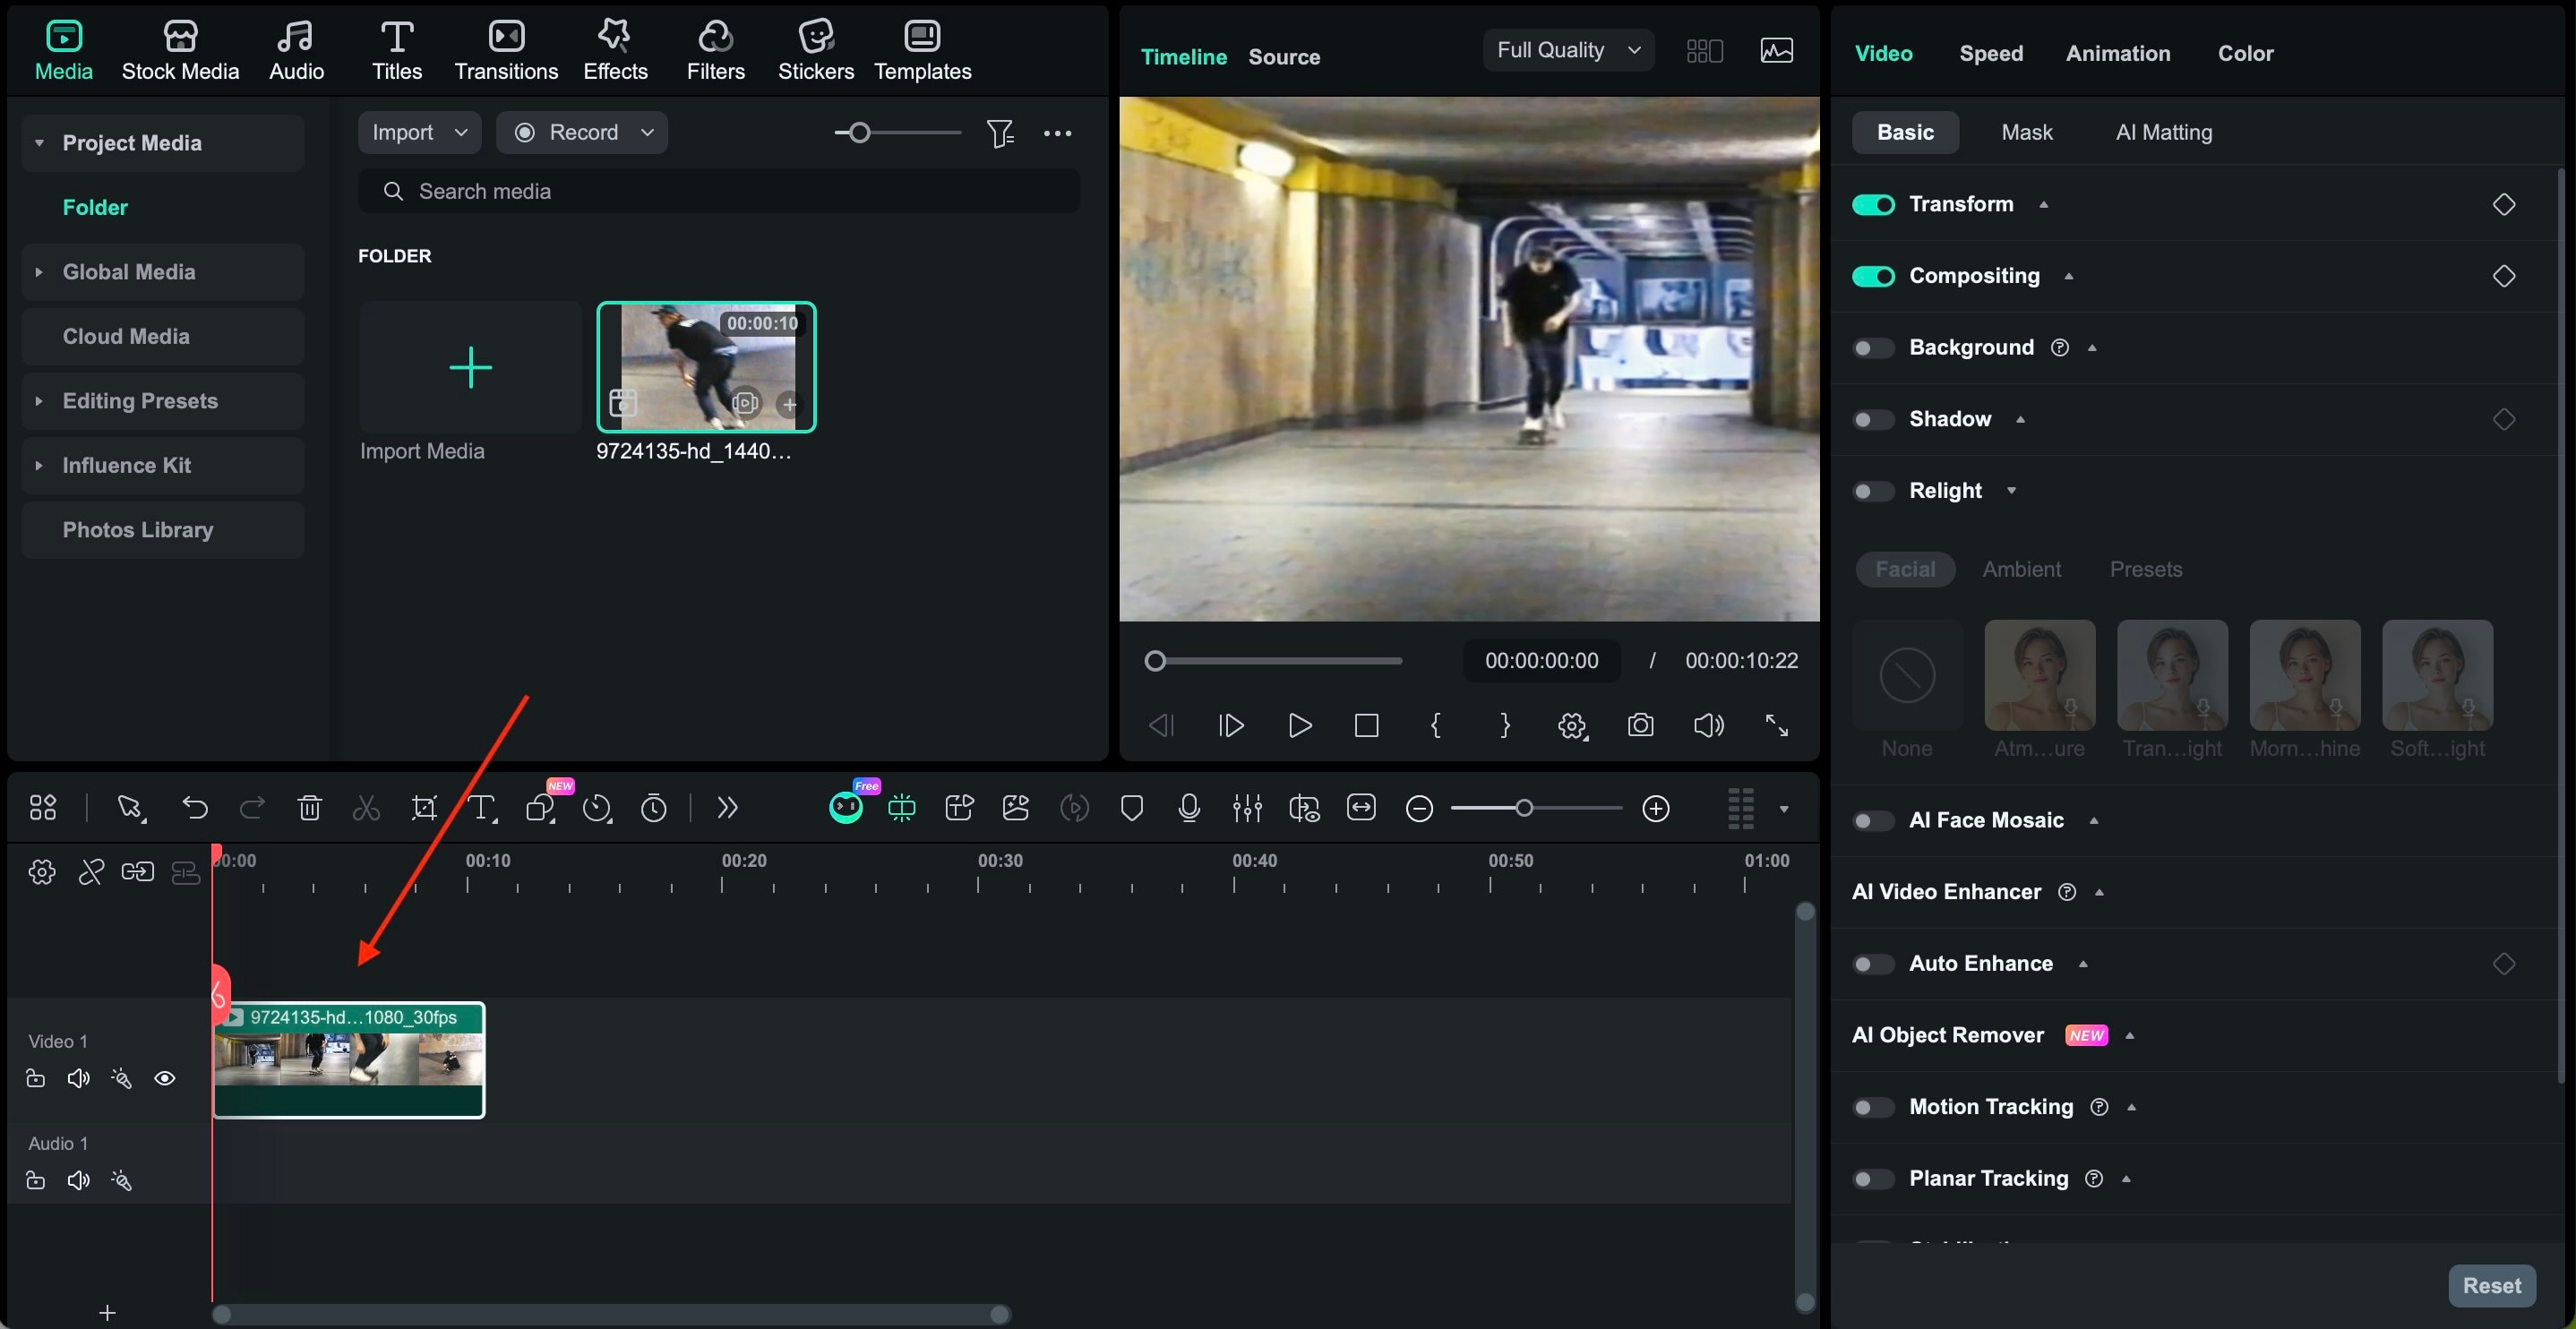2576x1329 pixels.
Task: Open the Full Quality dropdown
Action: [x=1567, y=50]
